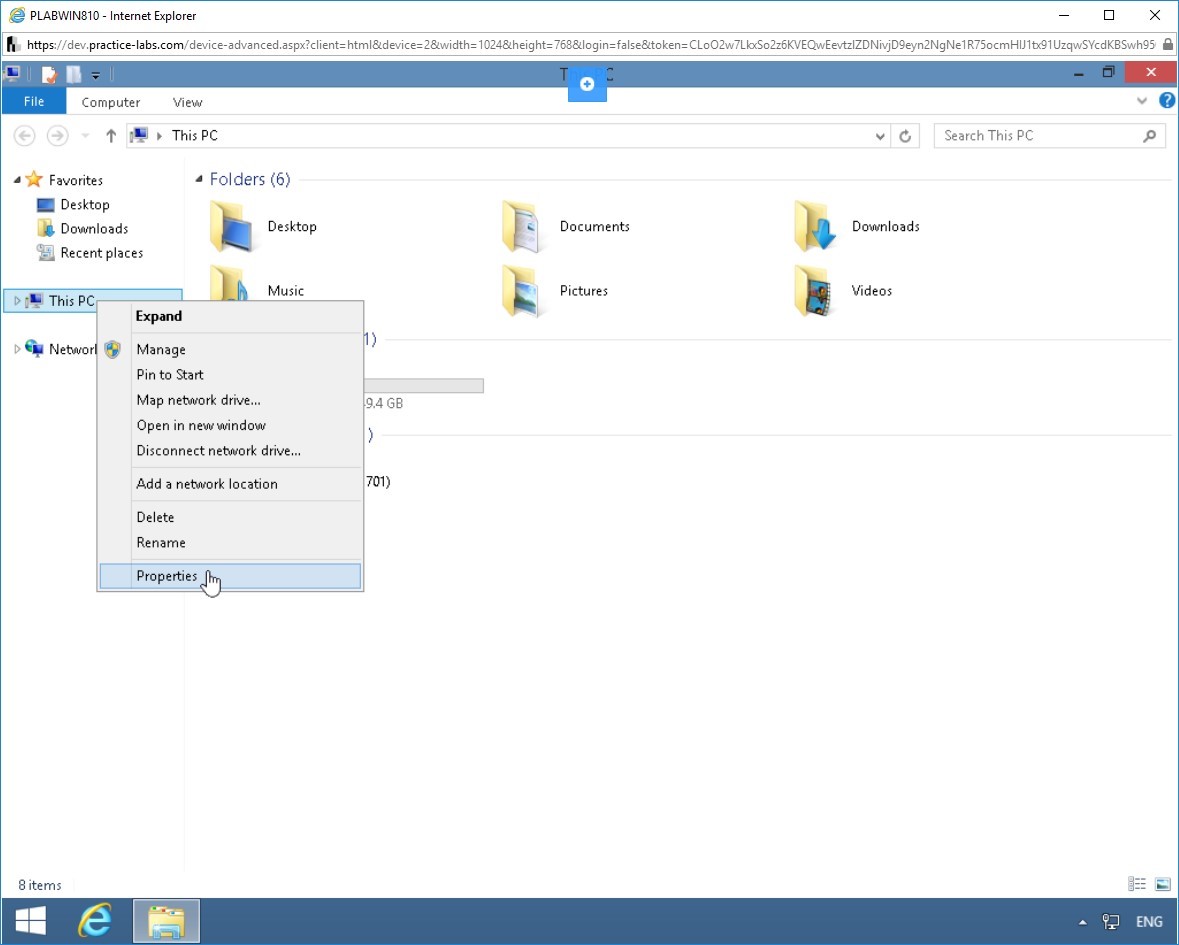Choose Properties in the context menu
This screenshot has width=1179, height=945.
tap(230, 576)
